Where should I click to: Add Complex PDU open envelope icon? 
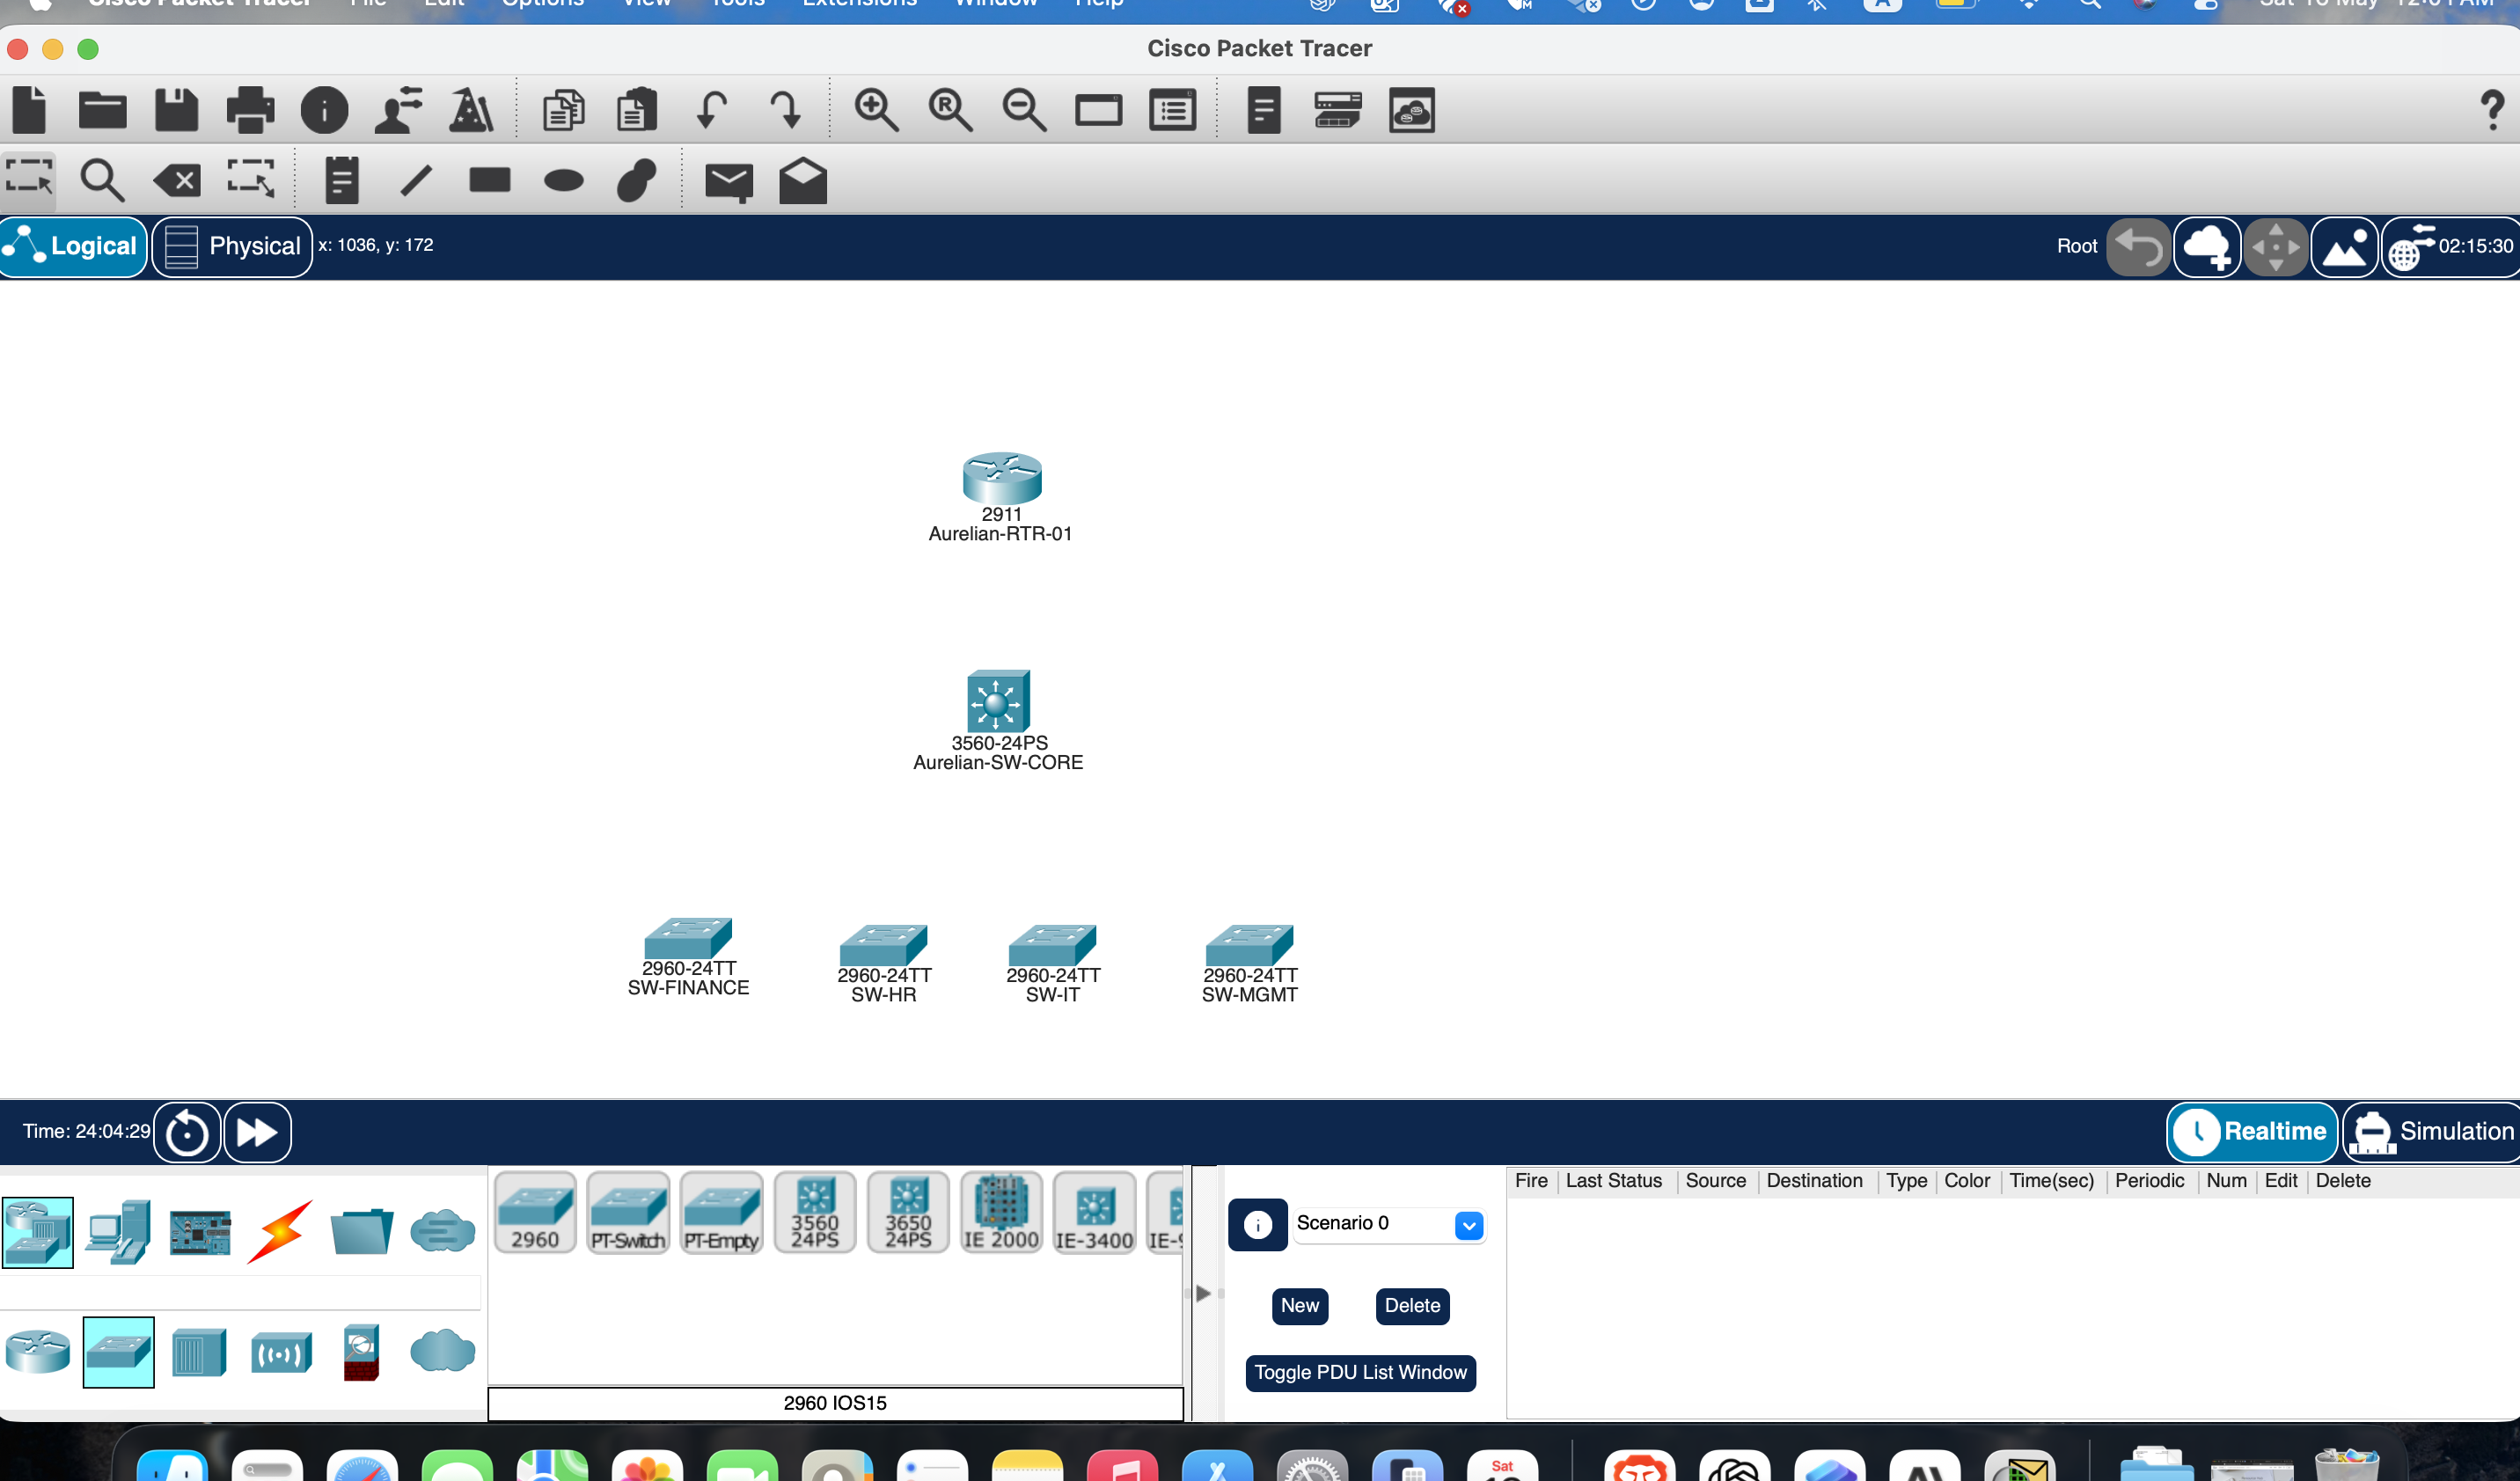pos(803,180)
